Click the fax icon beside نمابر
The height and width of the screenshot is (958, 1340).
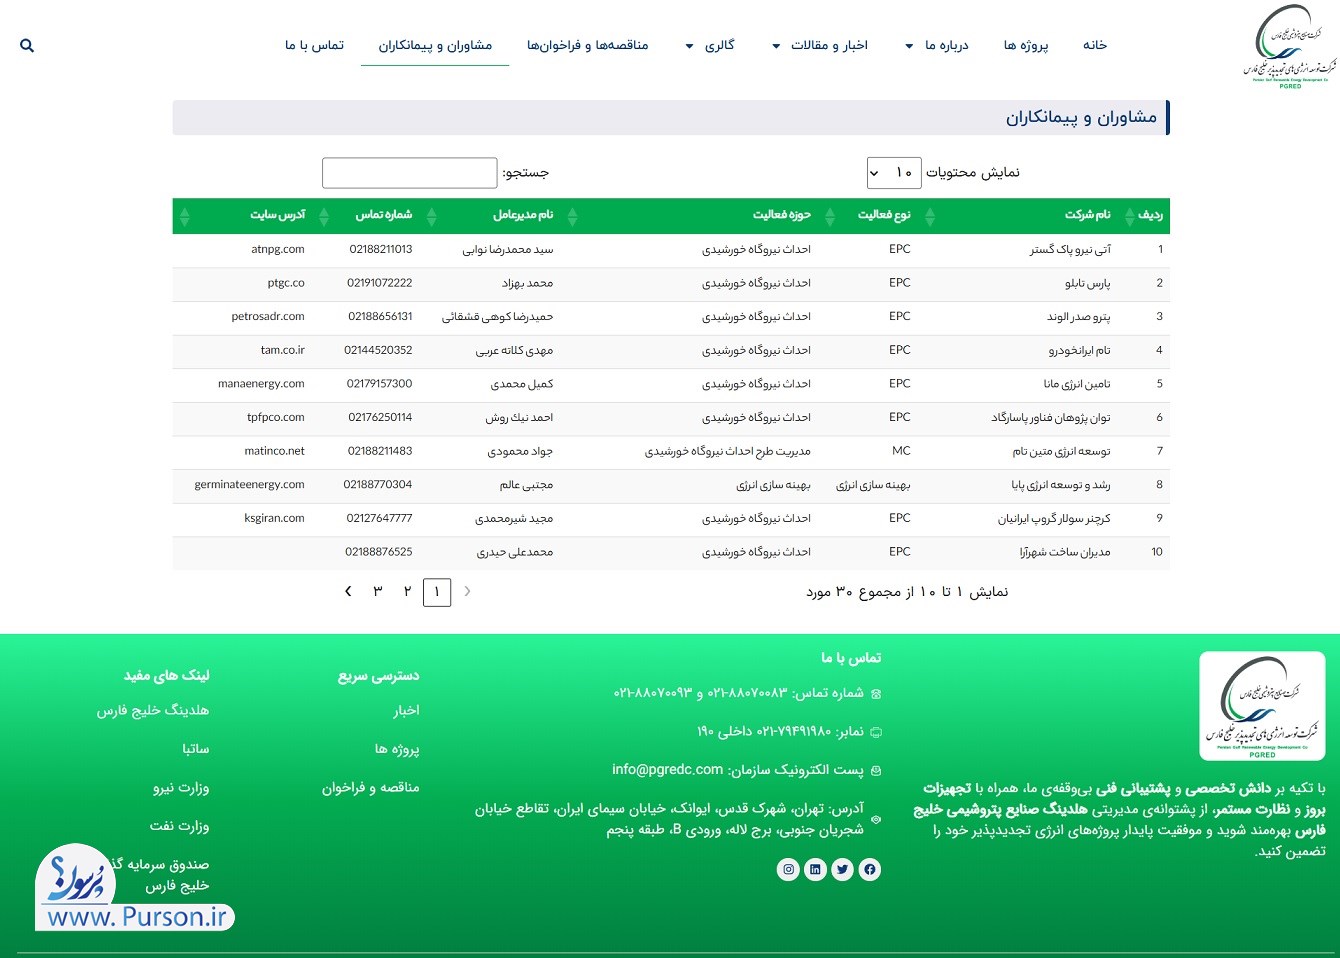coord(876,732)
